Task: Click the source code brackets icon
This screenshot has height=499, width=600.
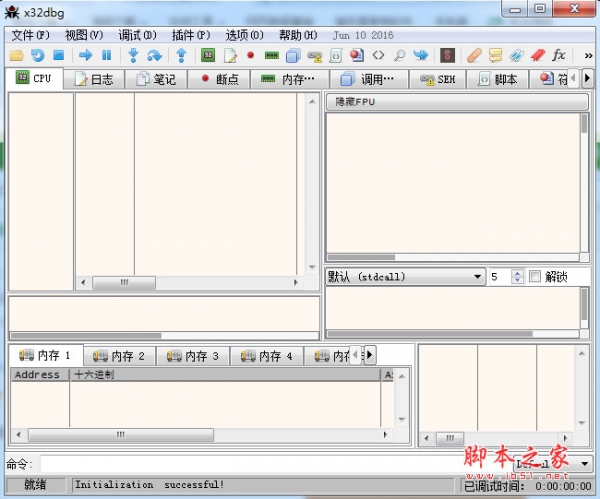Action: point(378,55)
